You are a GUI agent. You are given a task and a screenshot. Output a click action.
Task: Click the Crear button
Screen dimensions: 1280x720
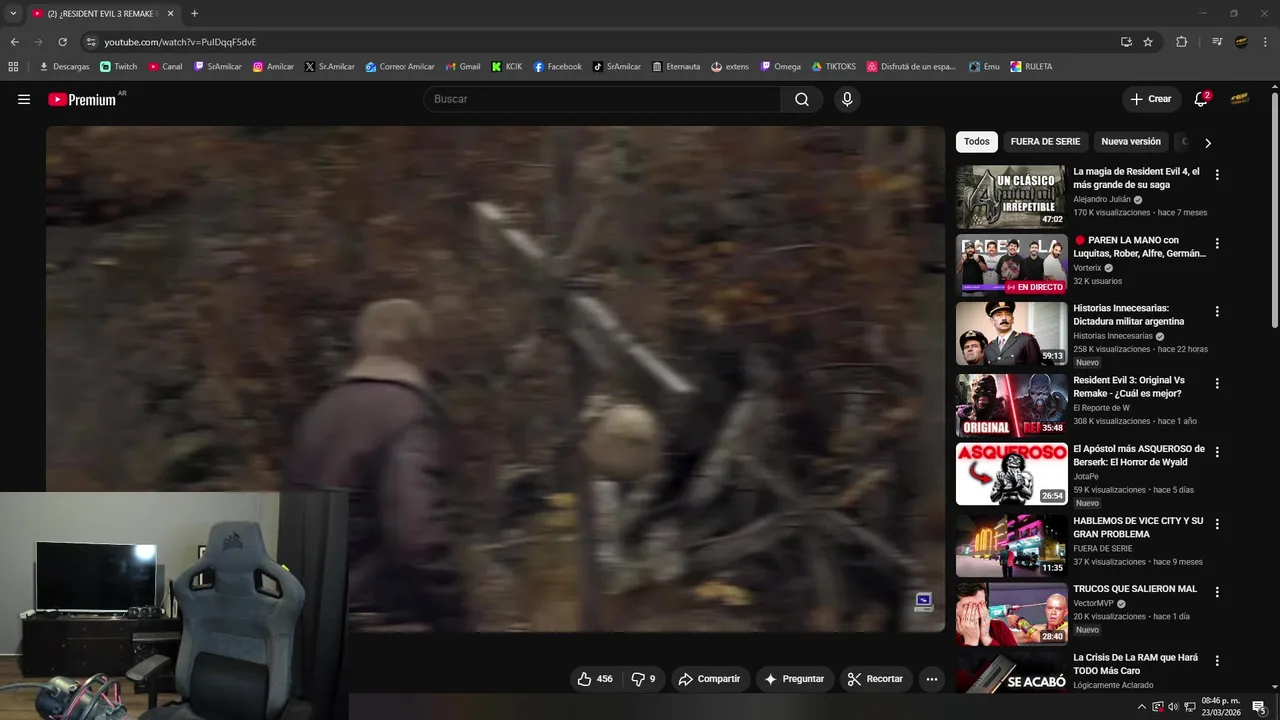(1150, 99)
